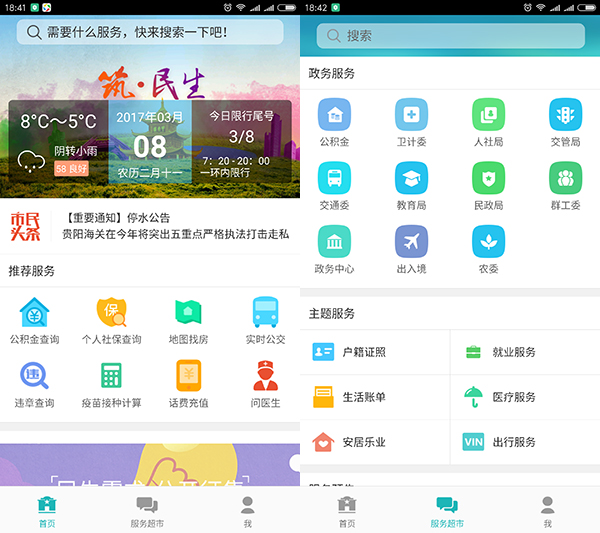Select 政务中心 government center icon
600x533 pixels.
tap(334, 249)
